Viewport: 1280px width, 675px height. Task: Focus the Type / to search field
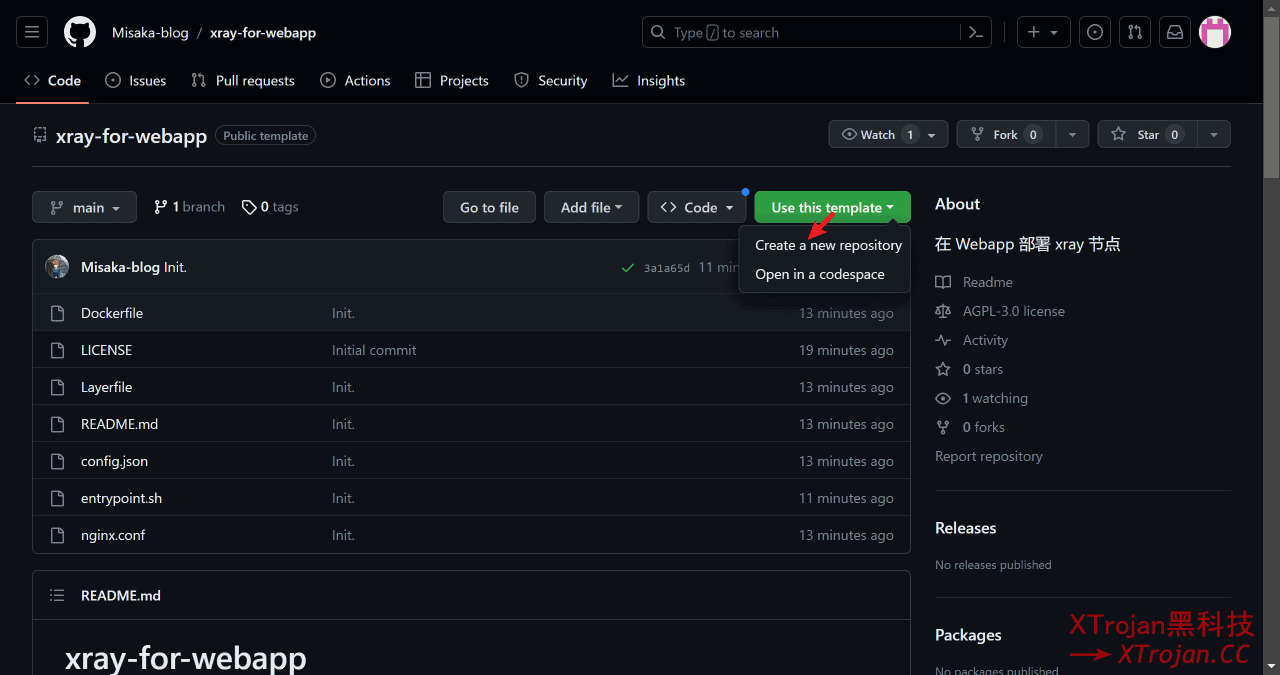coord(818,33)
